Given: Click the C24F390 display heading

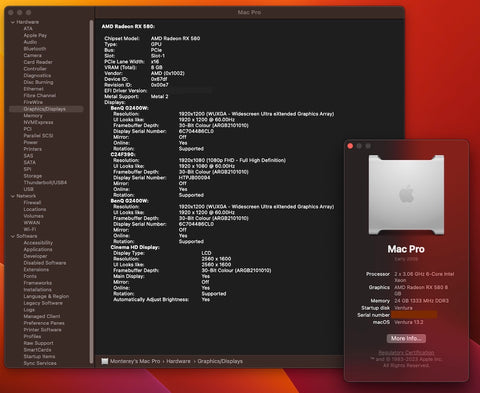Looking at the screenshot, I should pos(123,155).
